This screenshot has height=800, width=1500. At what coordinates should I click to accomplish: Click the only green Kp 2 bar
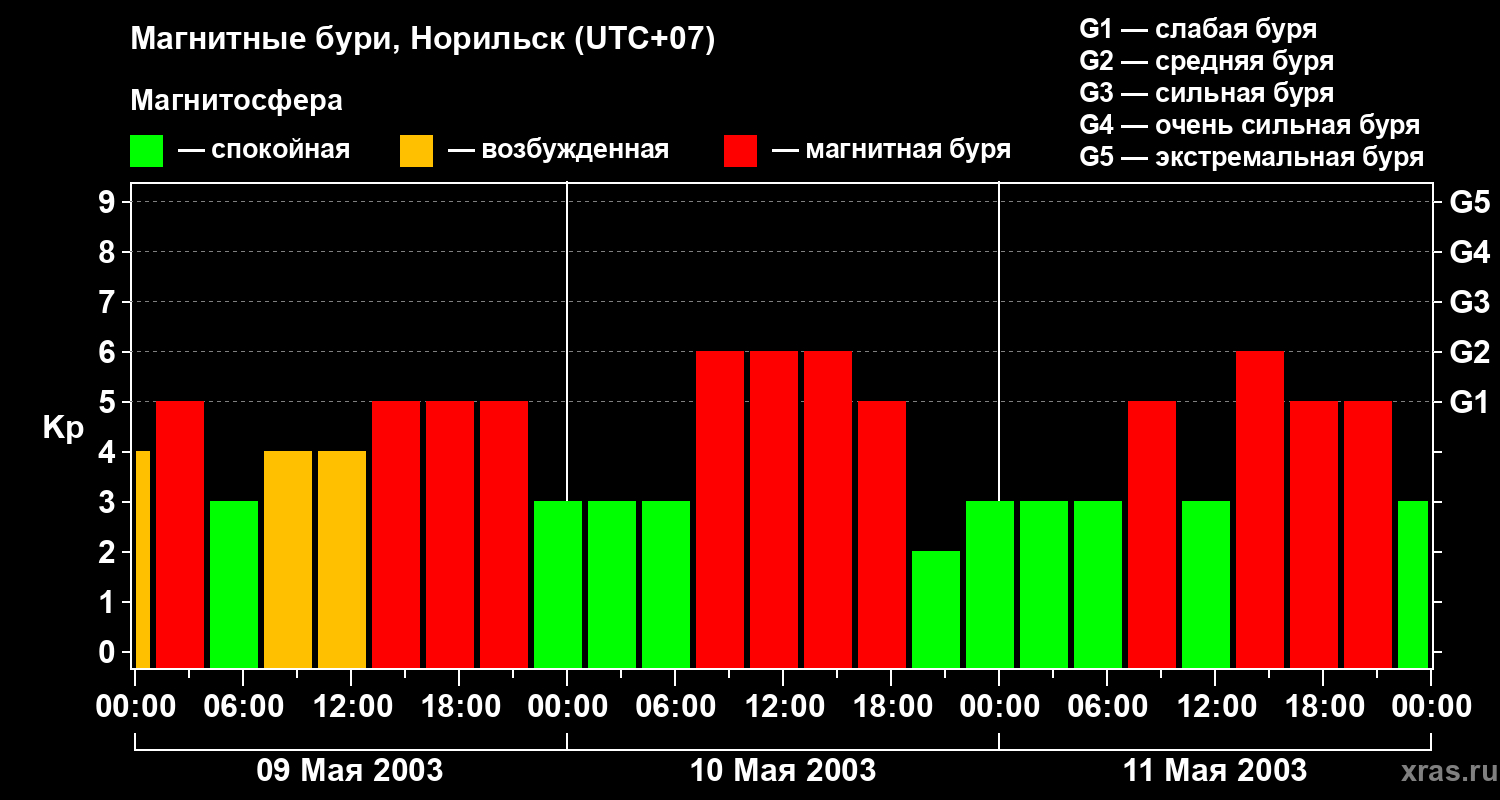(936, 610)
